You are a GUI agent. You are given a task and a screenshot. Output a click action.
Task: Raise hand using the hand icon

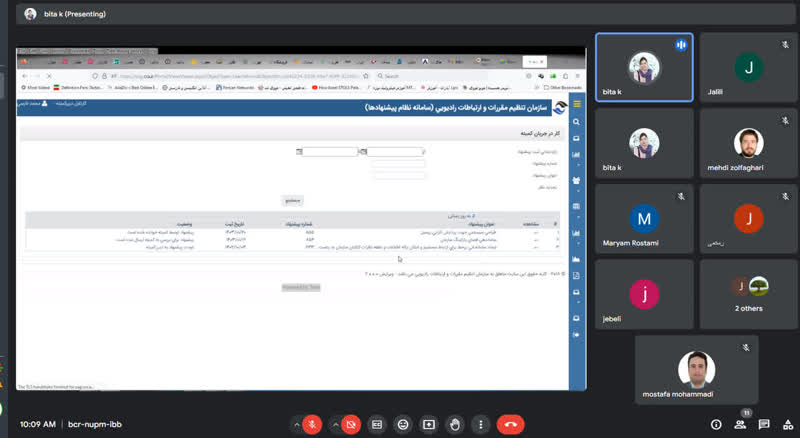click(x=455, y=424)
